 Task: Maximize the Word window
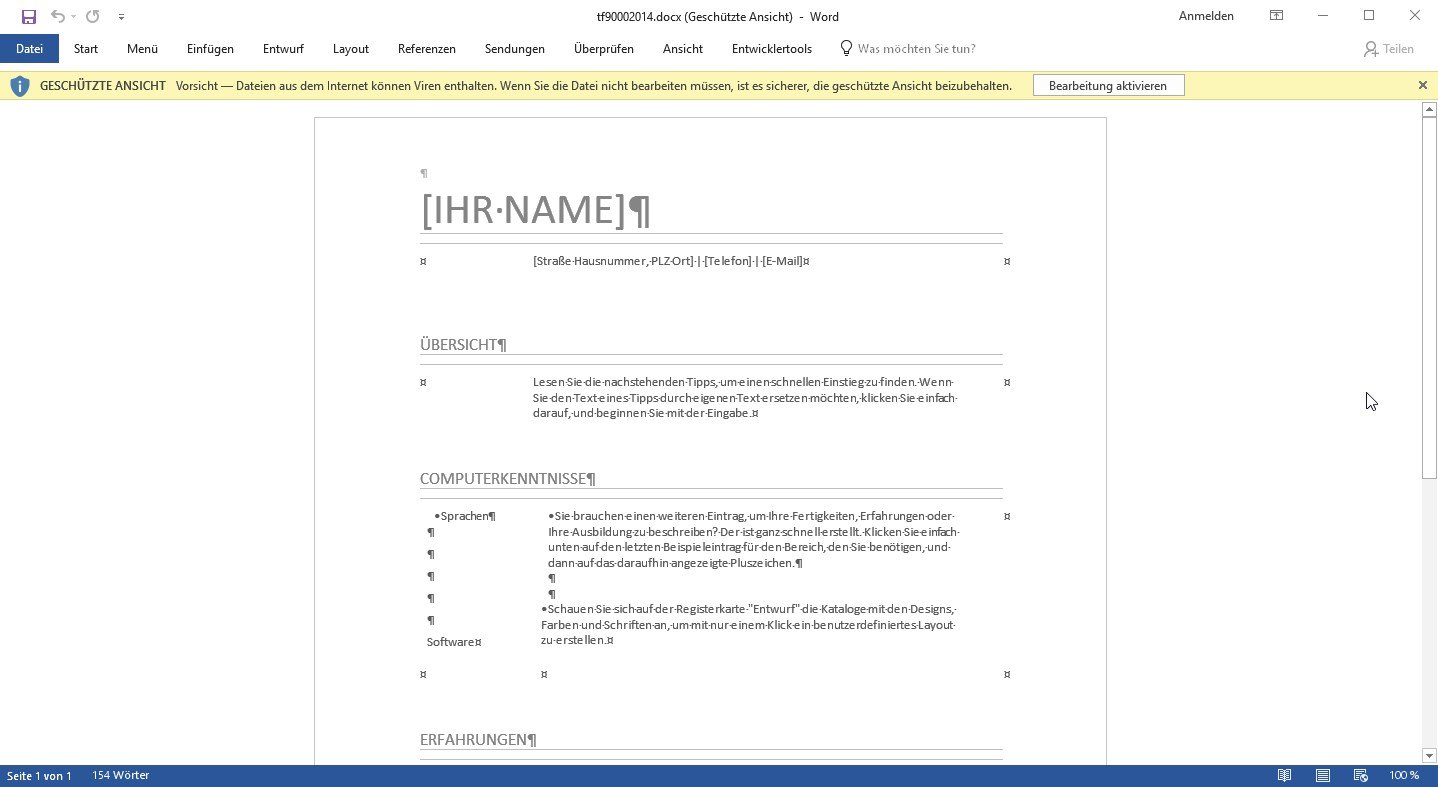point(1369,16)
